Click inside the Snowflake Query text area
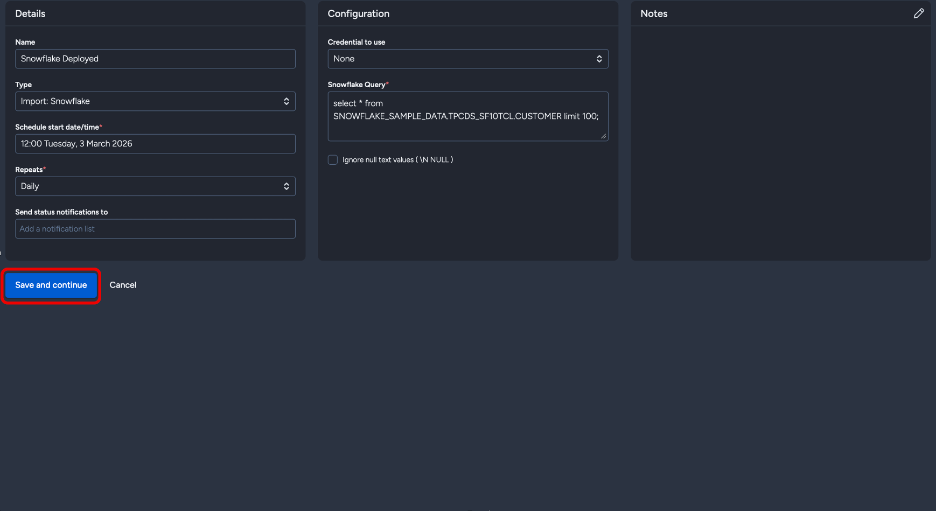 pos(468,116)
